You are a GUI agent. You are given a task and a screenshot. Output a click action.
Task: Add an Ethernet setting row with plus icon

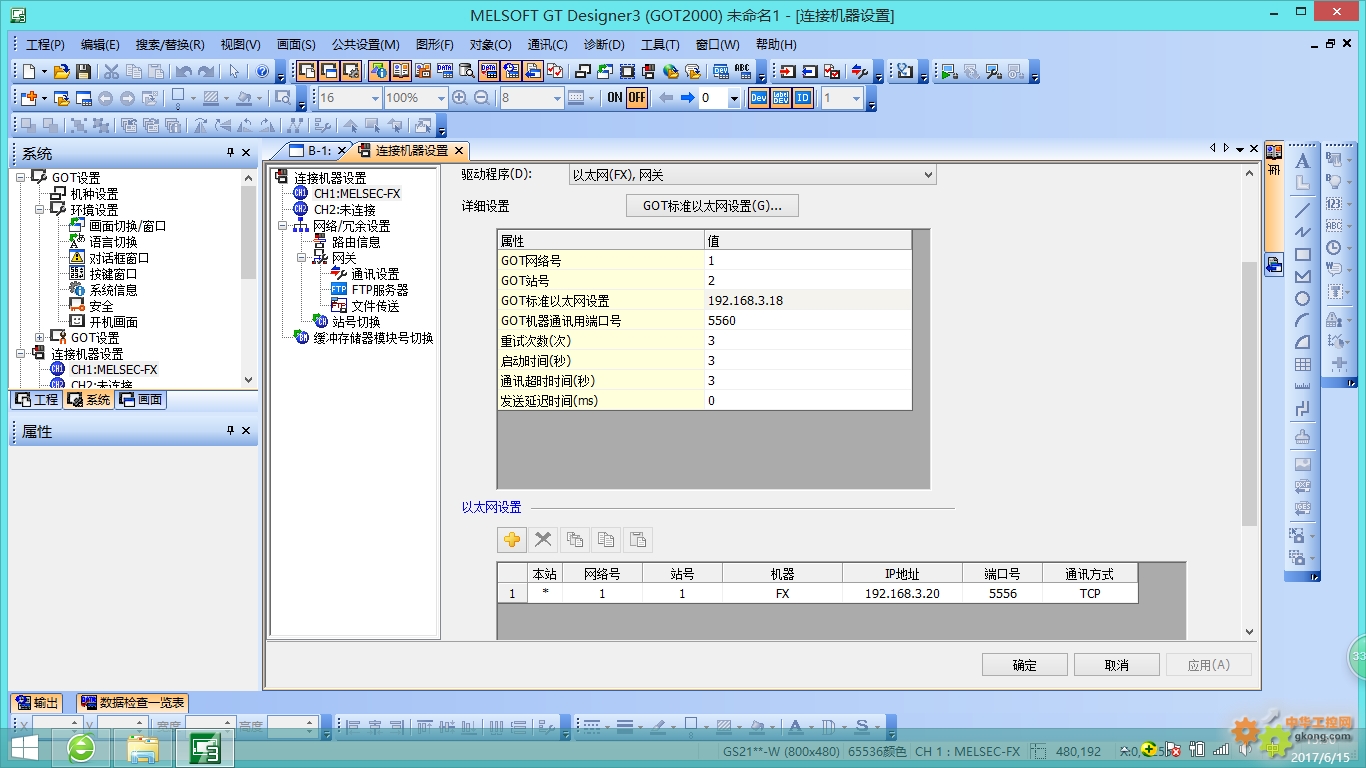(512, 540)
